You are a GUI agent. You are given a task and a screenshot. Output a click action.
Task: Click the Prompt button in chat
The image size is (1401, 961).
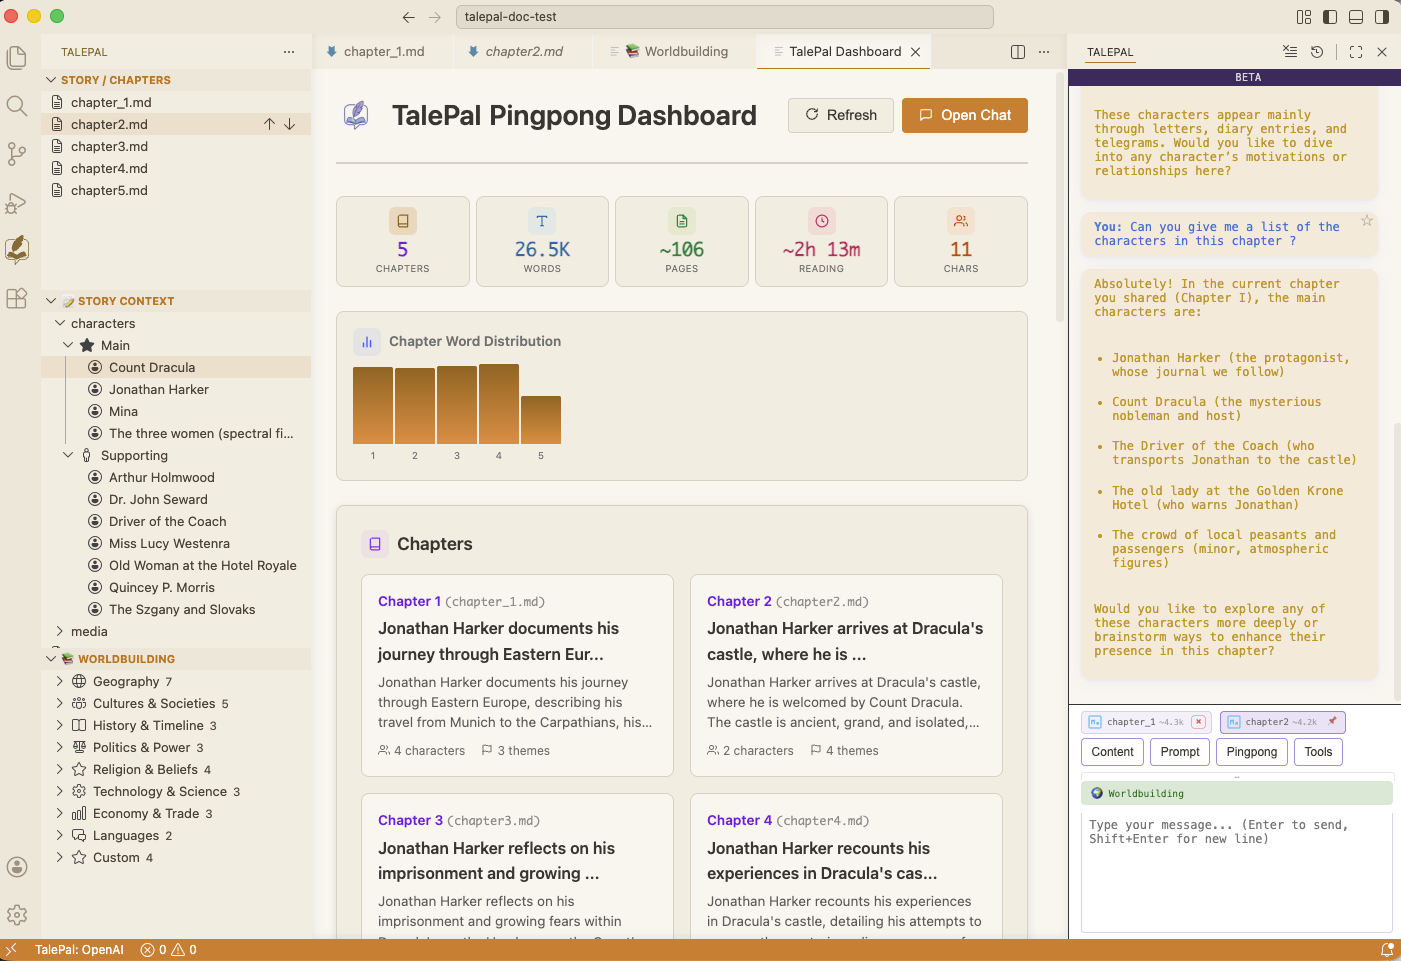[1180, 752]
